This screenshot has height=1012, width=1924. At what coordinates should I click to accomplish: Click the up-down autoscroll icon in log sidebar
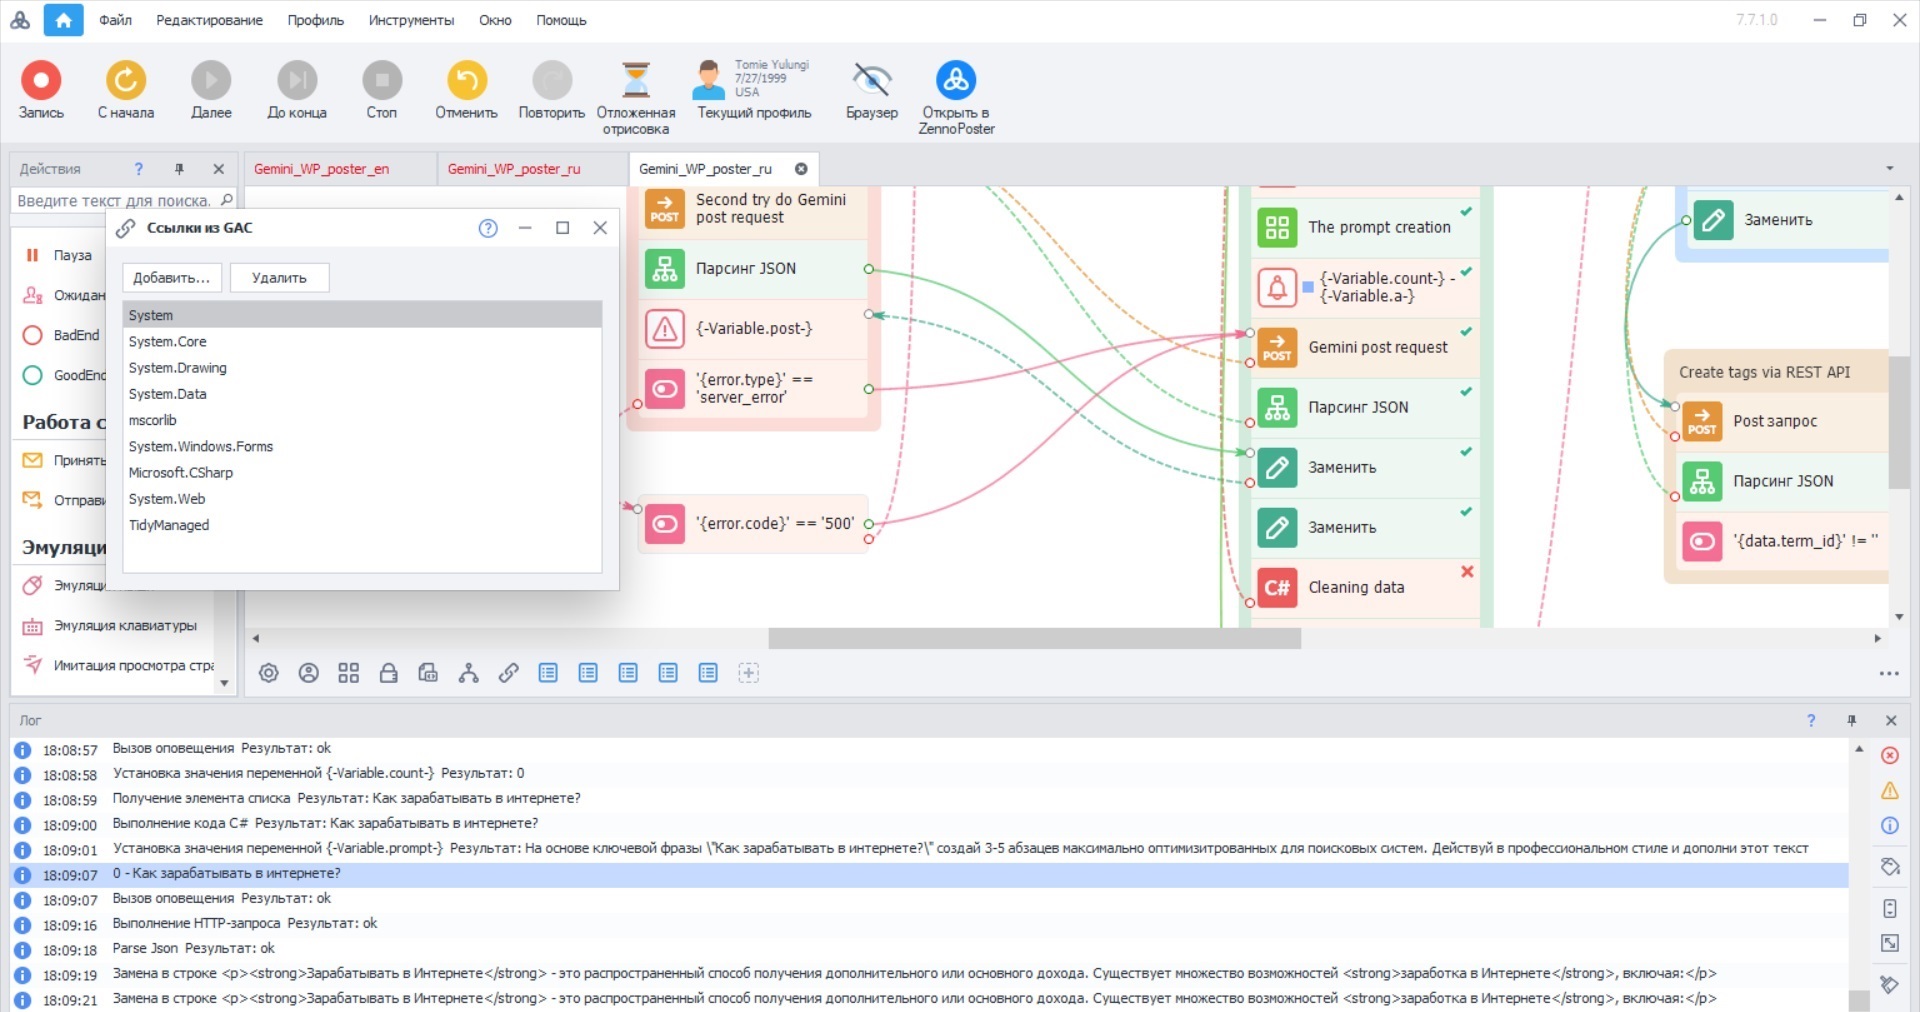[x=1890, y=909]
